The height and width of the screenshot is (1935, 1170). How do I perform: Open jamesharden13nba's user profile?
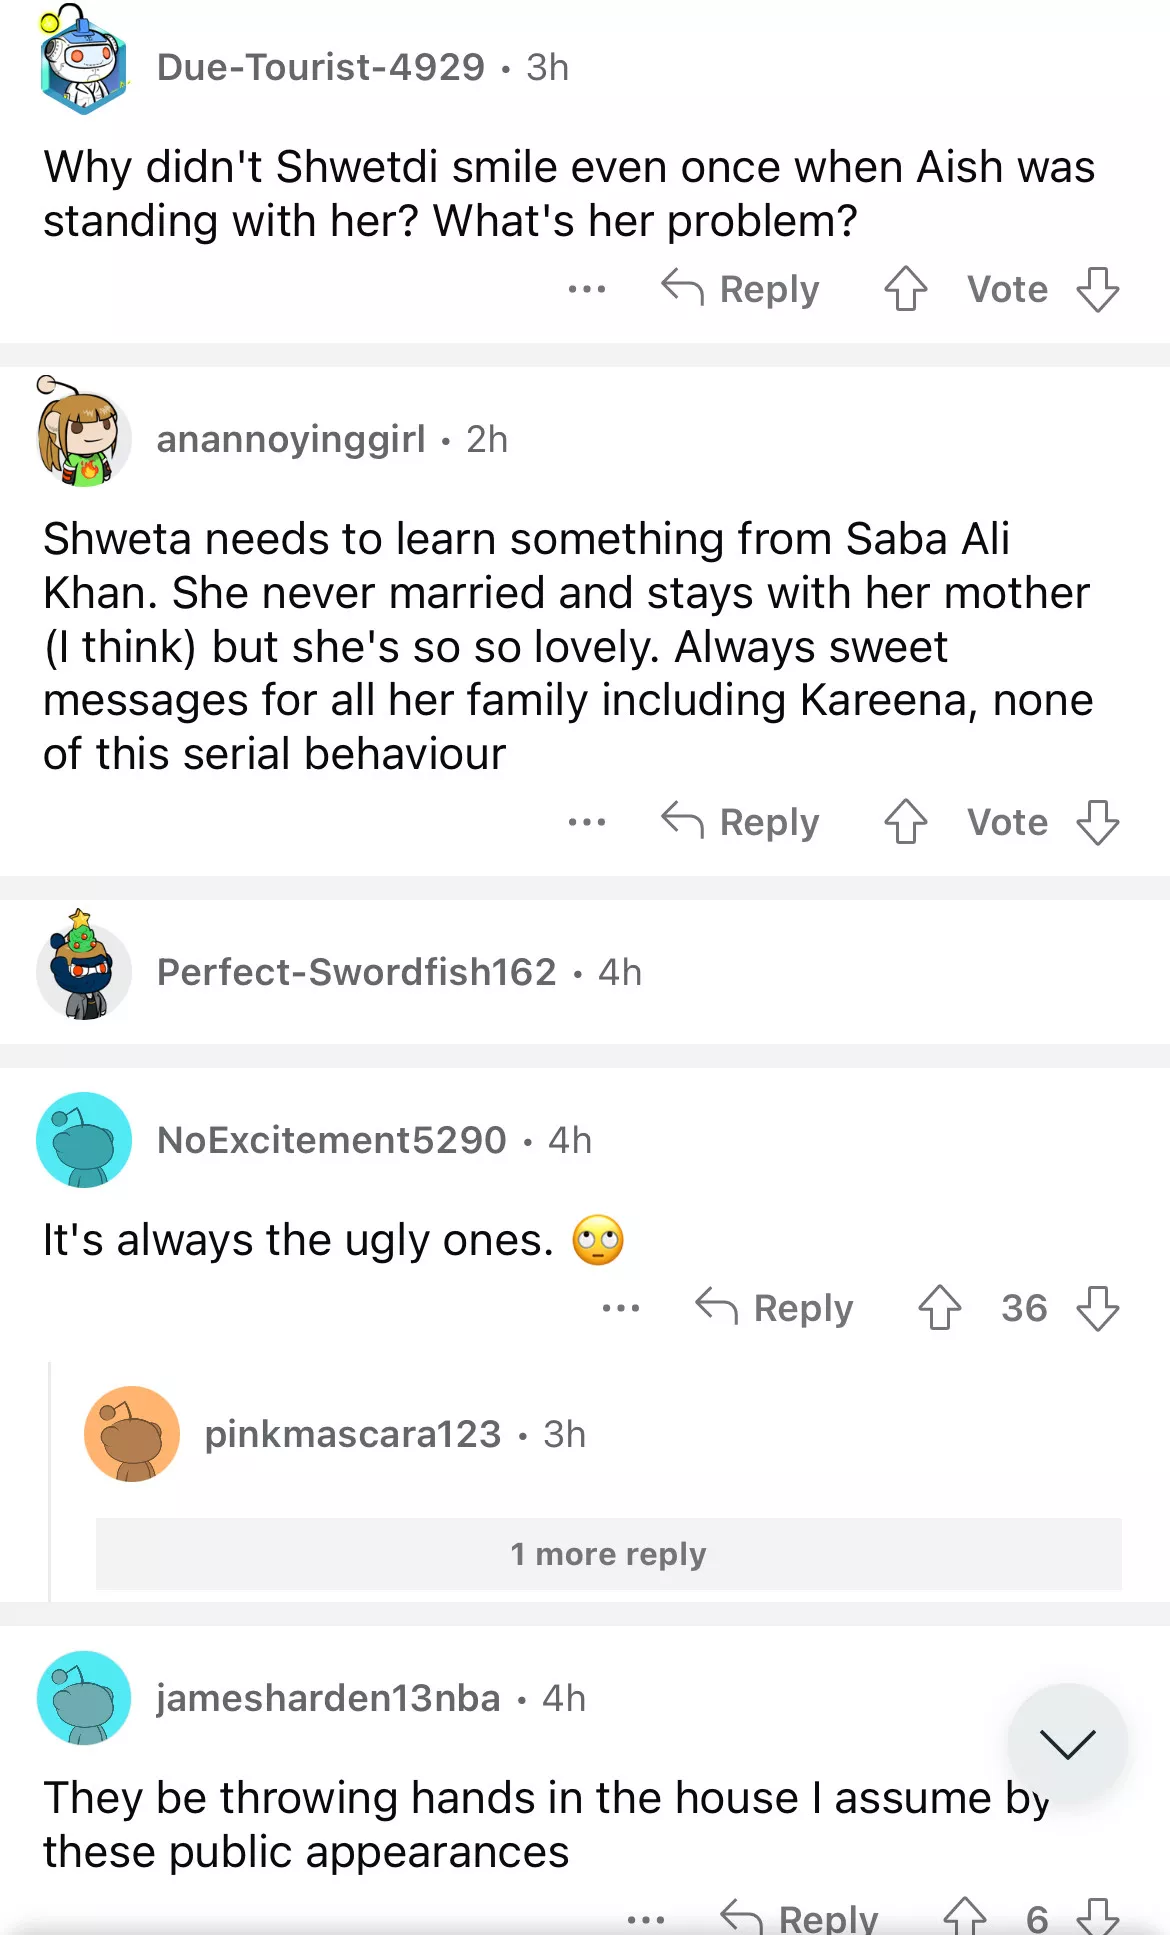(x=328, y=1698)
